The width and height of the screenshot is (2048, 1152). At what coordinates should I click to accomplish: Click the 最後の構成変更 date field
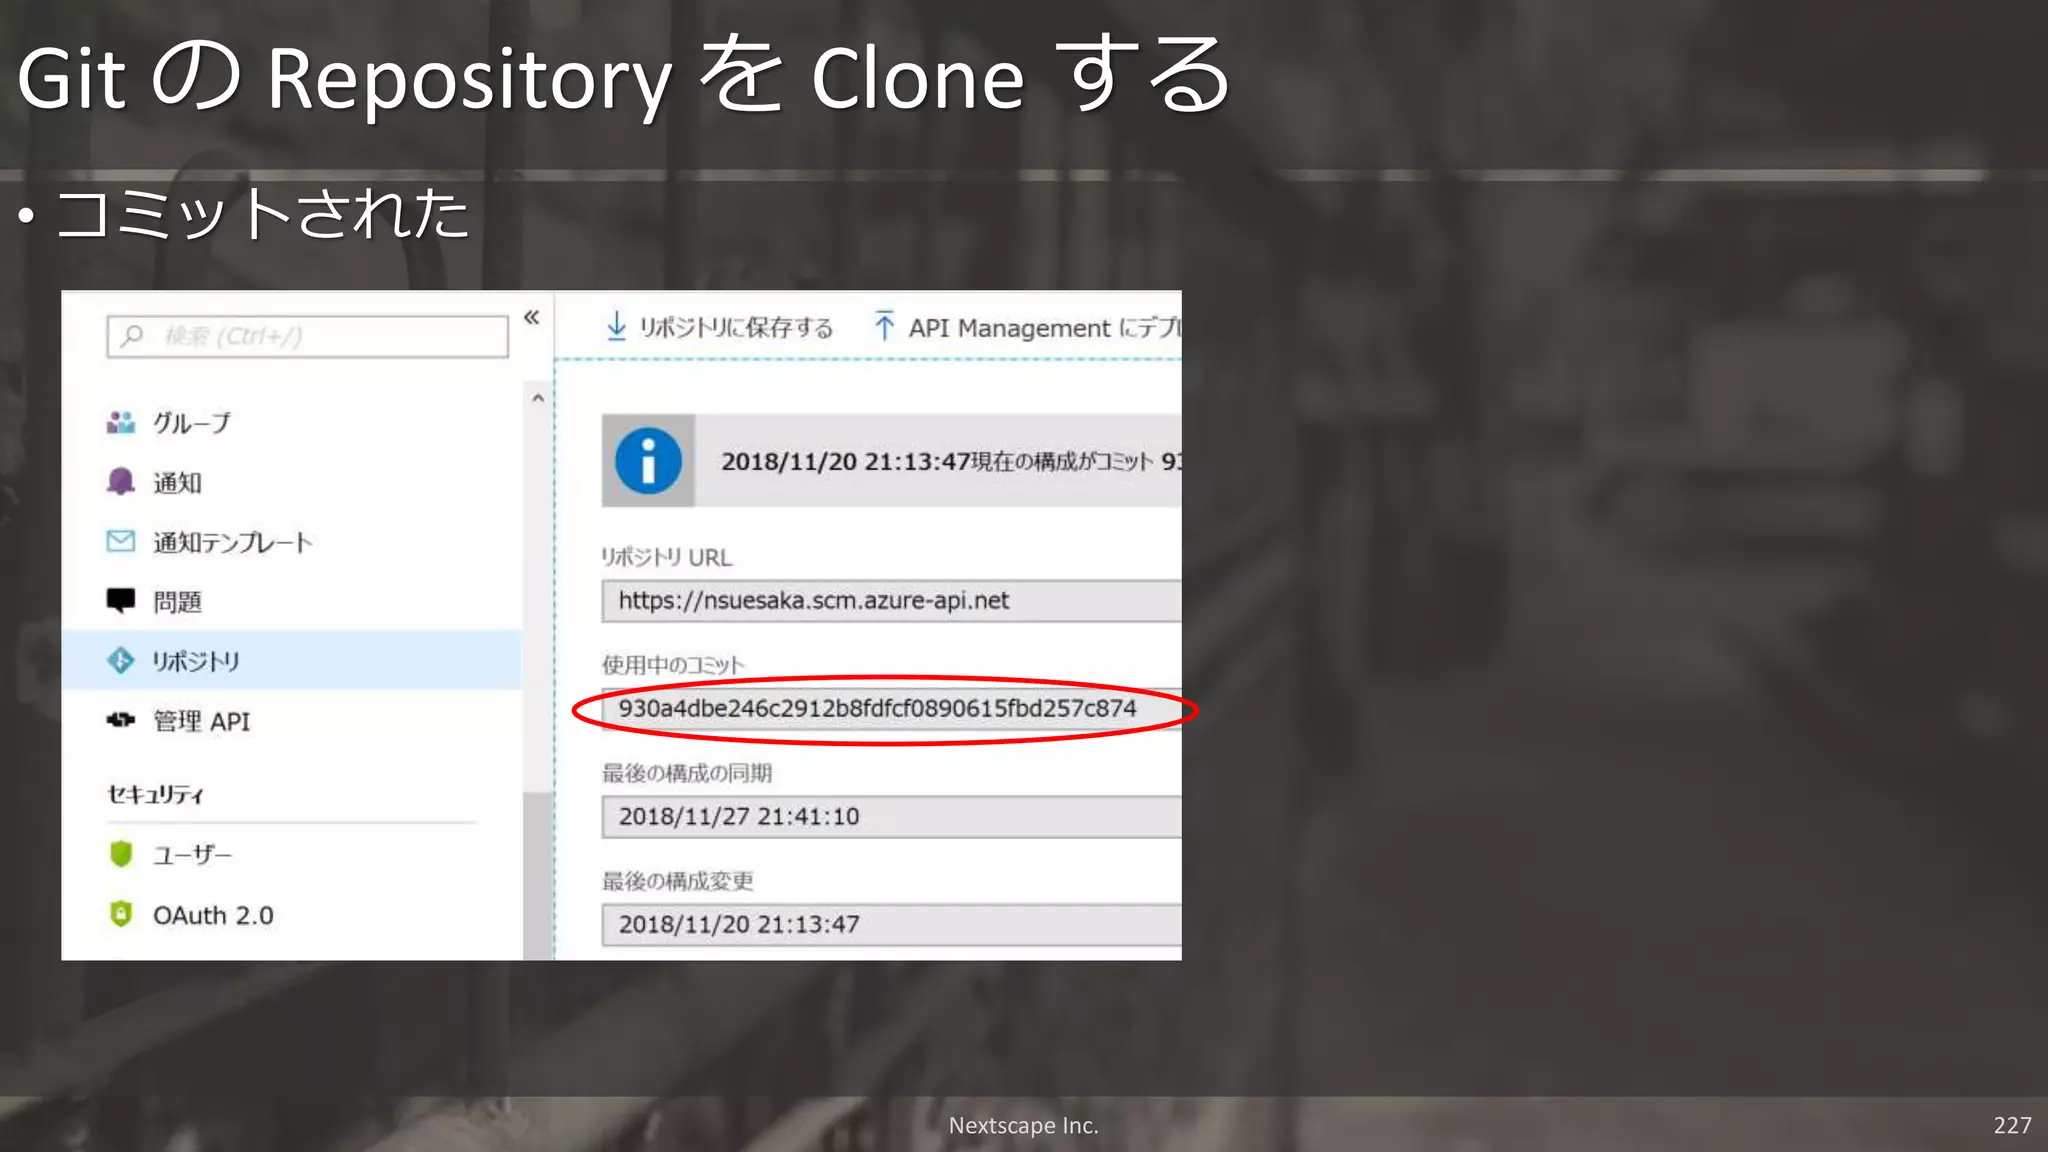tap(891, 924)
